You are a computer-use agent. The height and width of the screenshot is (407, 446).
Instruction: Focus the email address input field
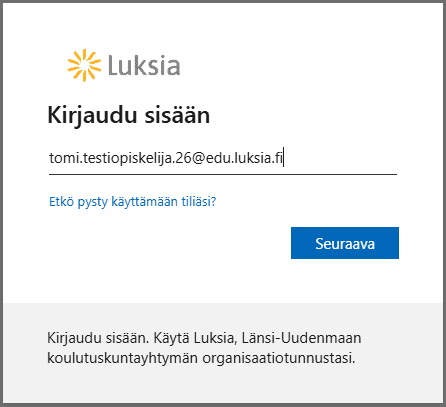[x=223, y=158]
